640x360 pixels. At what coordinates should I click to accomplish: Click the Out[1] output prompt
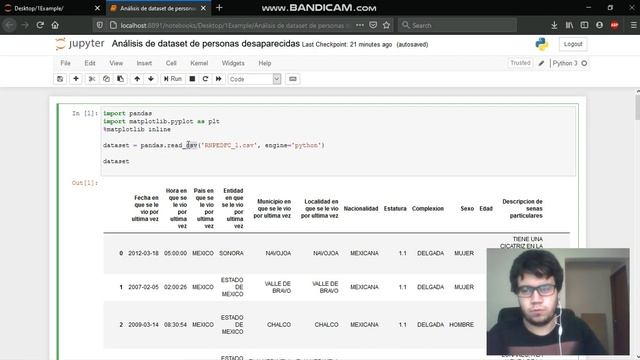click(x=85, y=183)
